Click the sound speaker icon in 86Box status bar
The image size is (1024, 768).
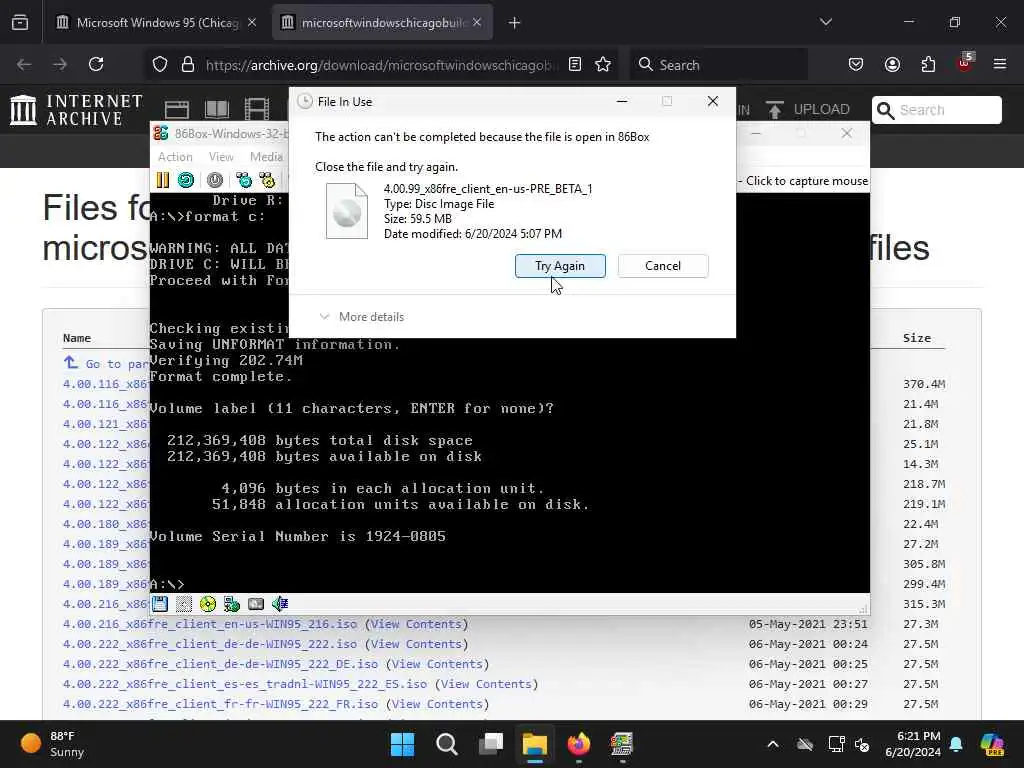click(280, 604)
